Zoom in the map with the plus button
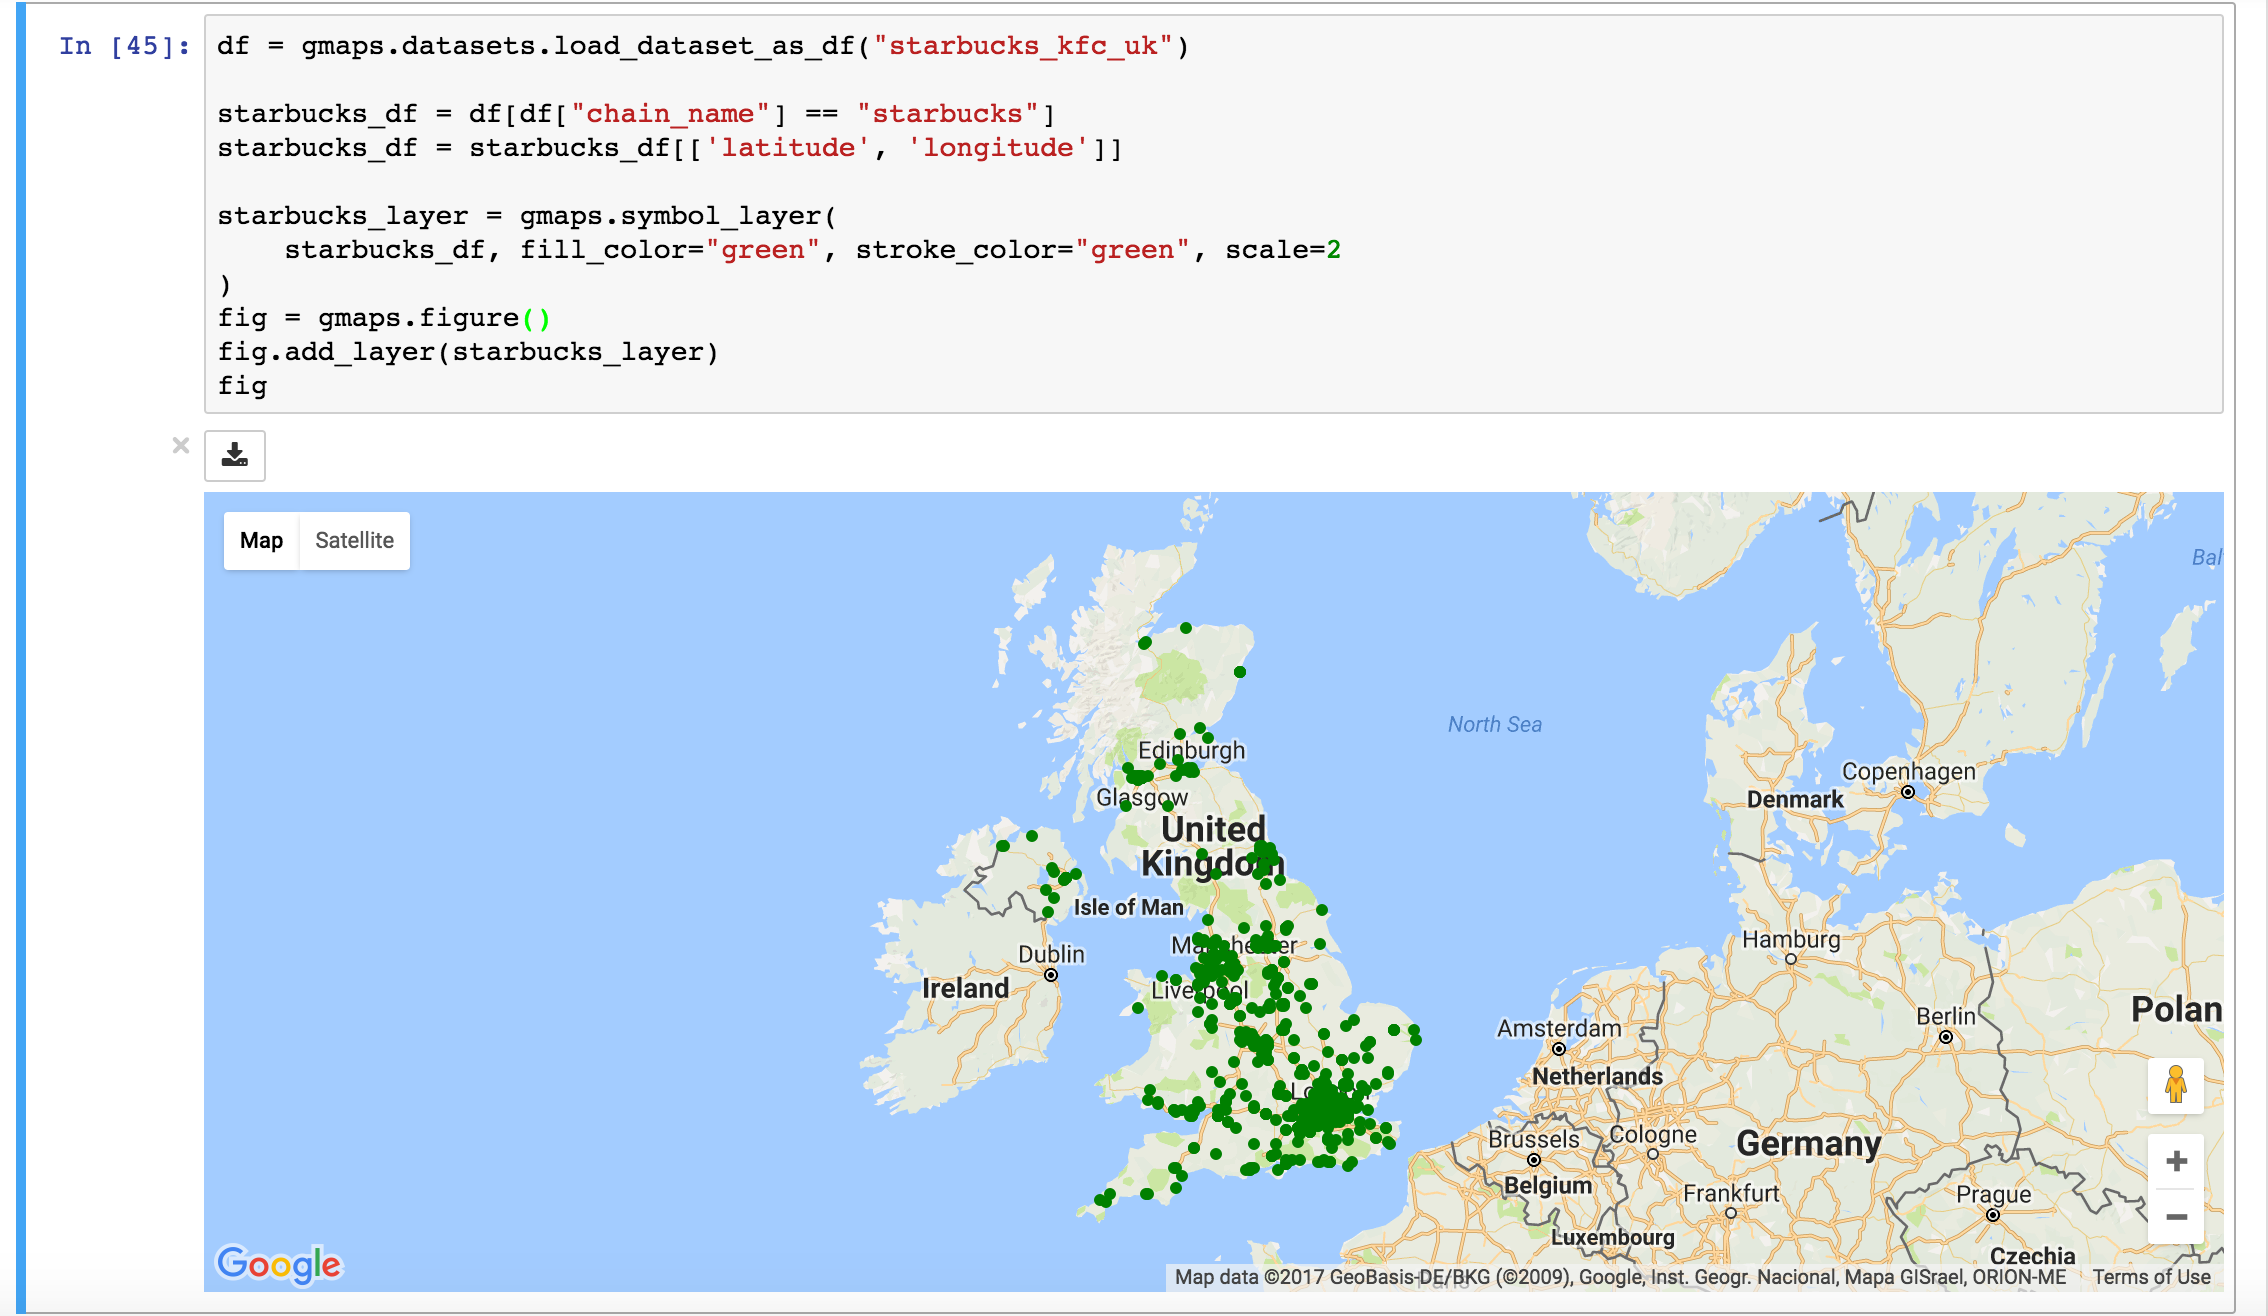The width and height of the screenshot is (2268, 1316). pos(2176,1161)
